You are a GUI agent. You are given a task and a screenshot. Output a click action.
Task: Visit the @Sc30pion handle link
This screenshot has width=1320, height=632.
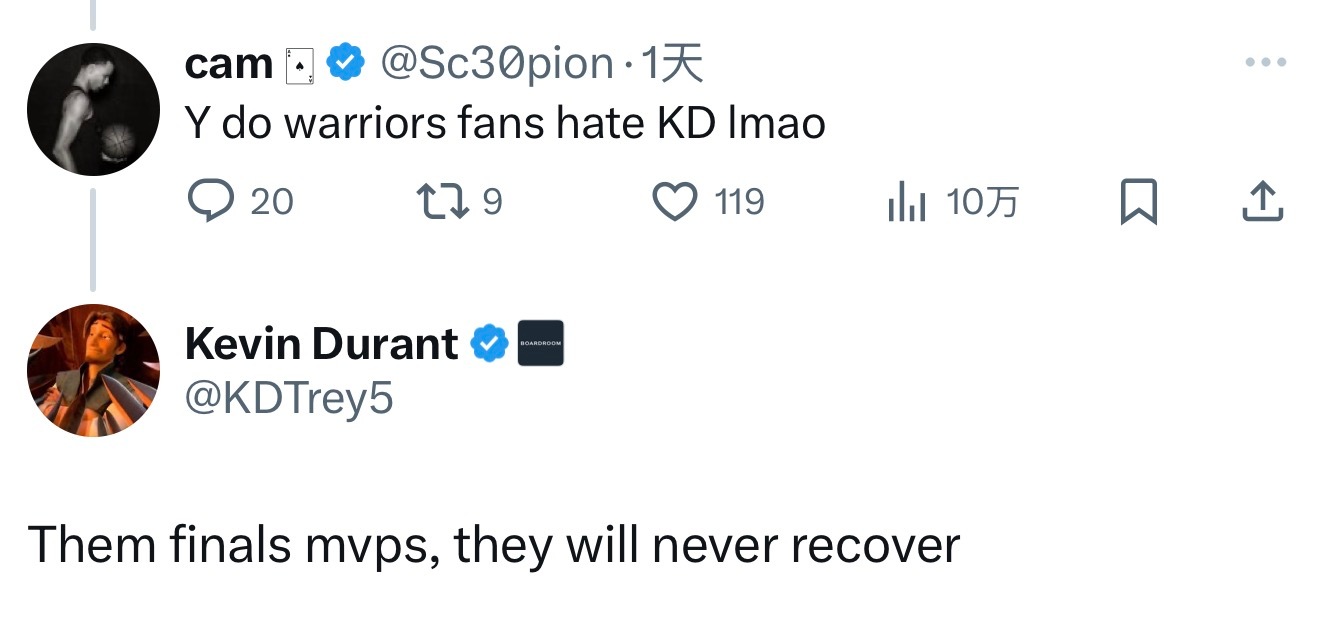pos(497,65)
